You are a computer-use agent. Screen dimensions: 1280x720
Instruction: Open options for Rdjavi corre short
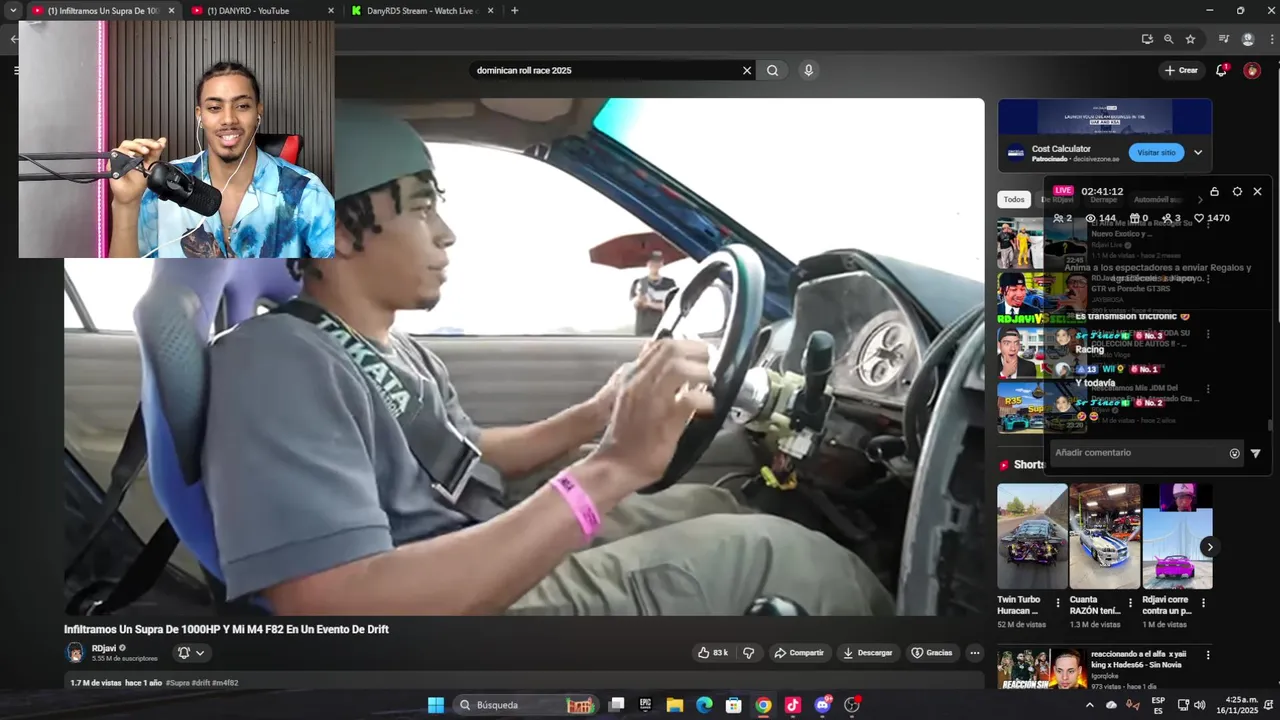point(1203,603)
